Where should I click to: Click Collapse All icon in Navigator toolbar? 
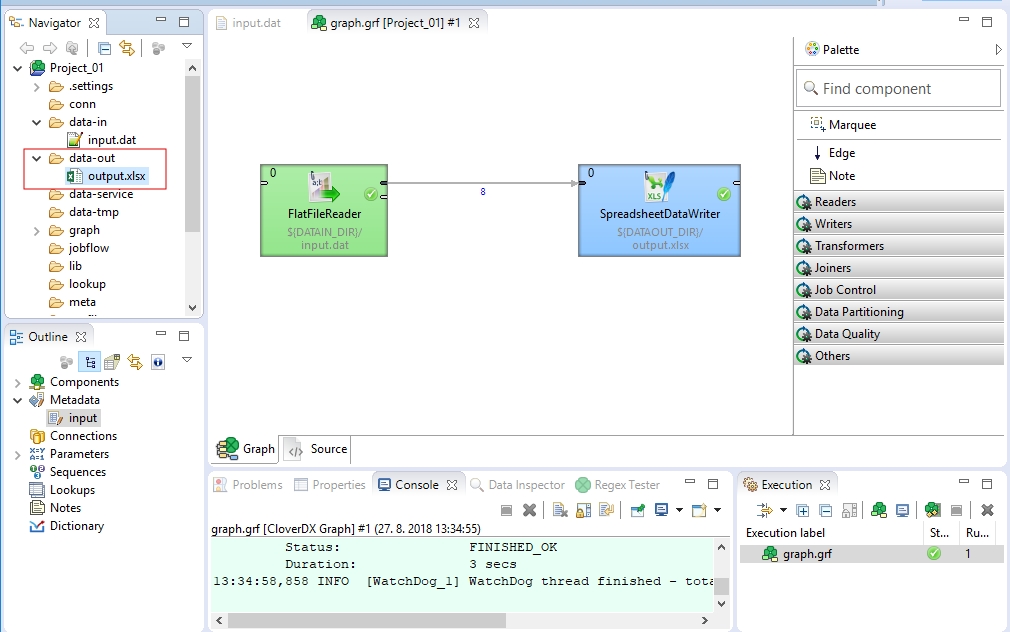[x=104, y=48]
